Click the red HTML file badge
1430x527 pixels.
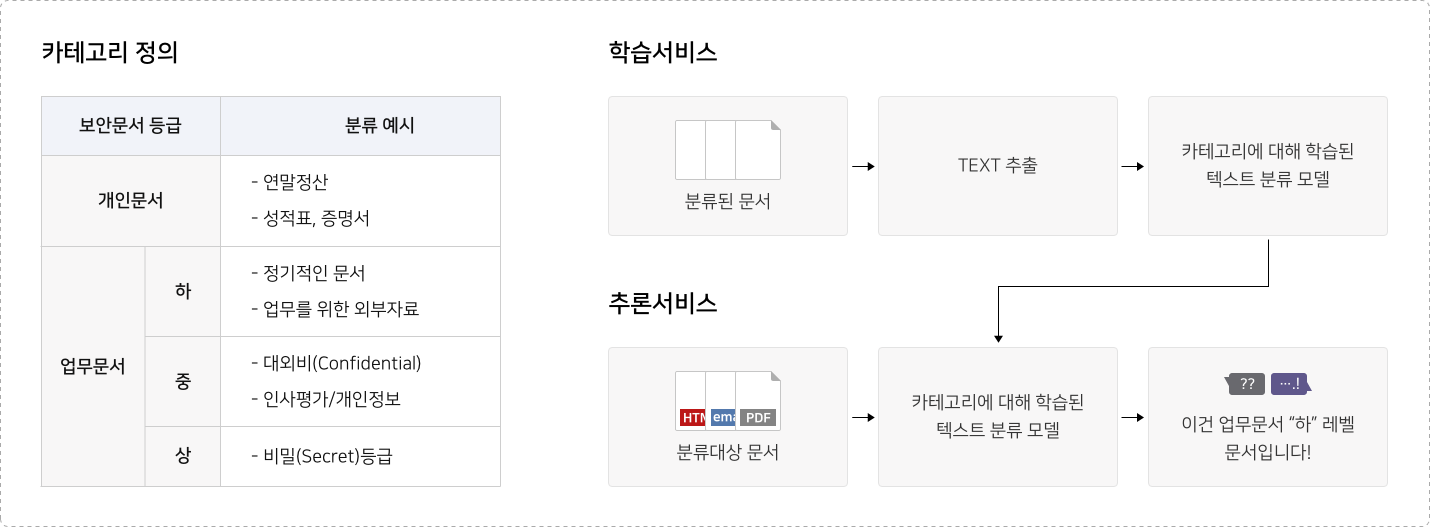[692, 417]
